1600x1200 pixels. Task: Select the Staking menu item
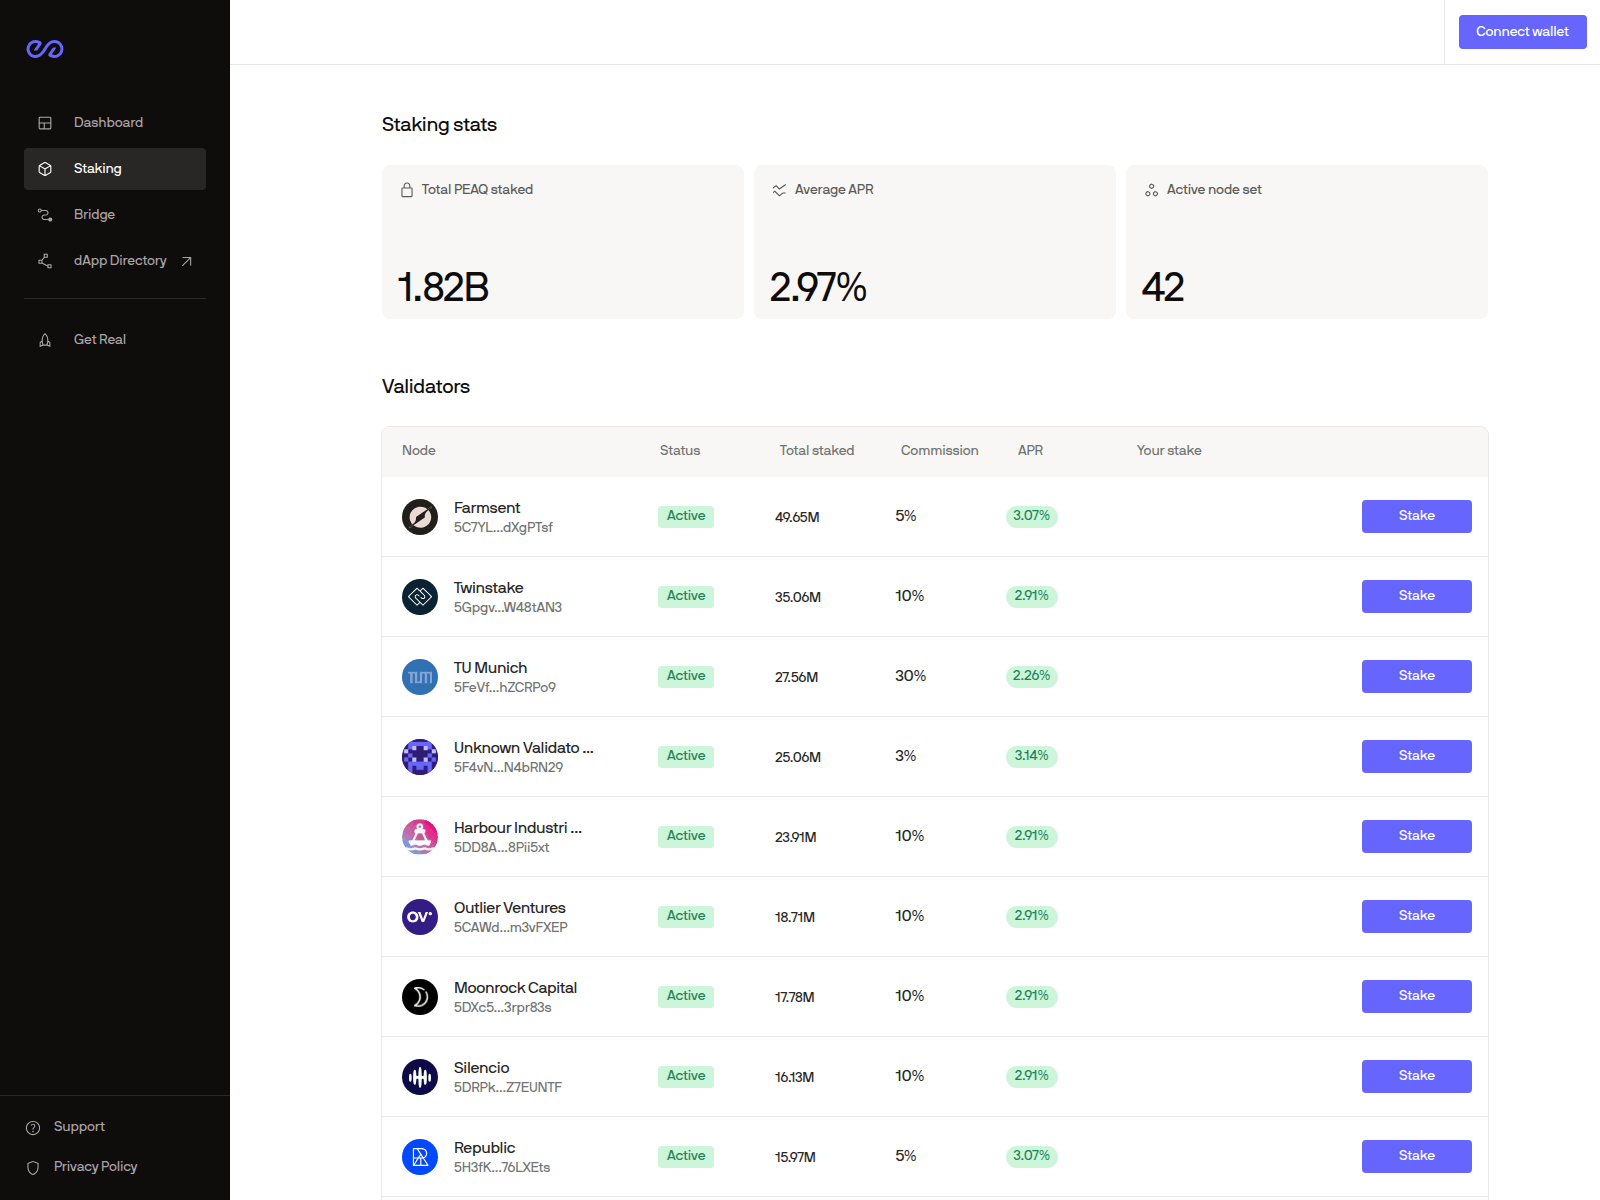[x=115, y=169]
